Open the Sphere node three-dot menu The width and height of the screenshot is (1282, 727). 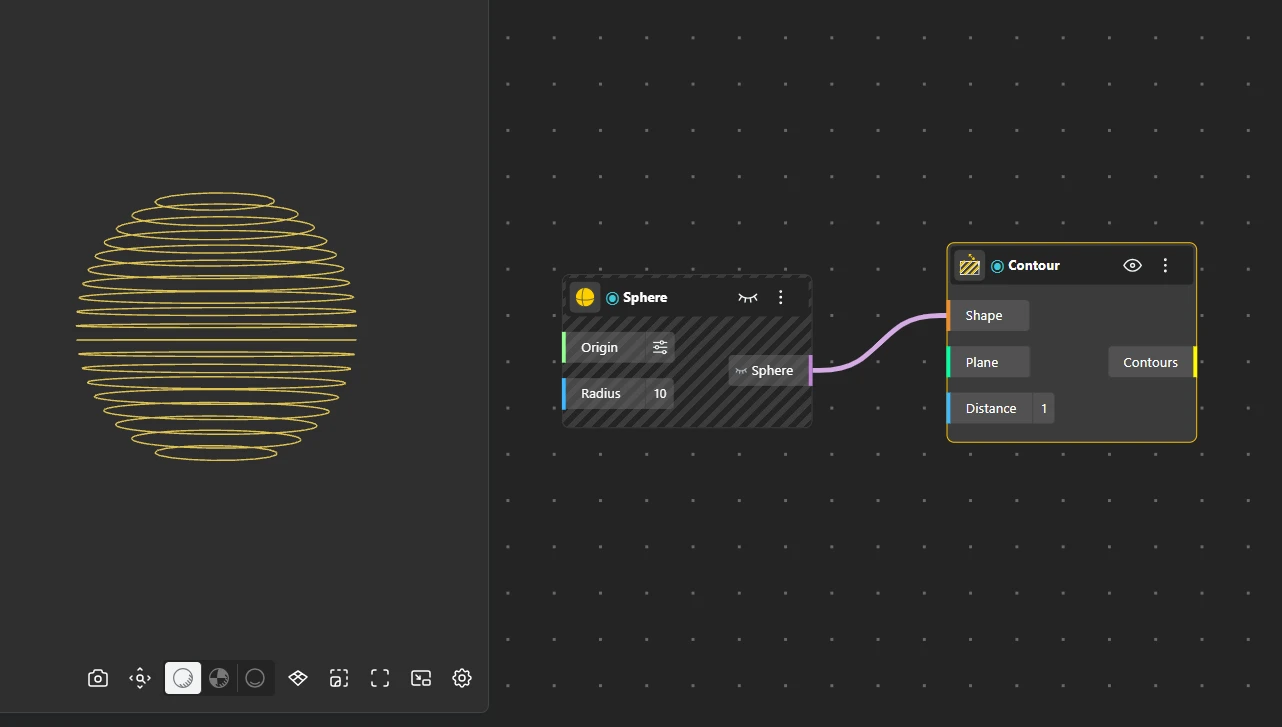pos(781,298)
